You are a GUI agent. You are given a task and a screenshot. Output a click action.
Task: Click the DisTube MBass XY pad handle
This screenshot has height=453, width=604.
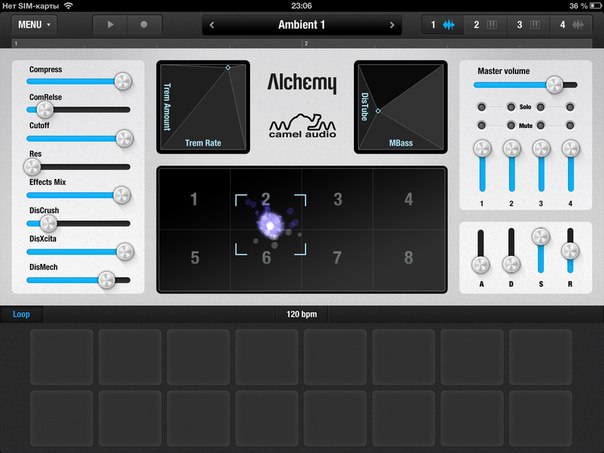pos(378,111)
